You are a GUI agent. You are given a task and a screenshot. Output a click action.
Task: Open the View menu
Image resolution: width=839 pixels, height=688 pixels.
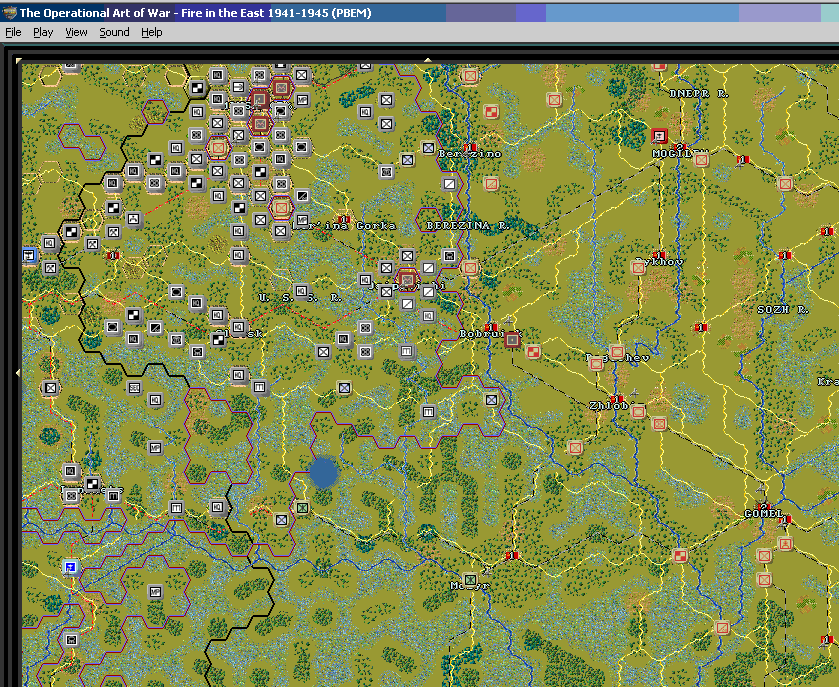pos(76,33)
